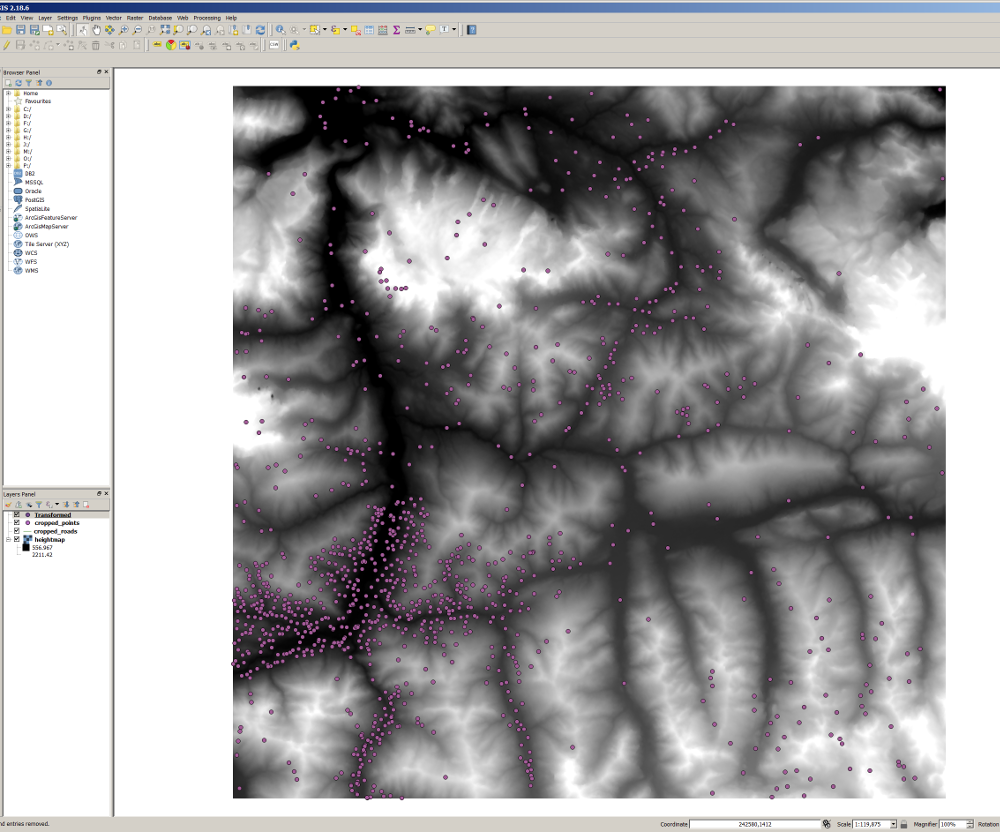The height and width of the screenshot is (832, 1000).
Task: Uncheck the cropped_roads layer checkbox
Action: click(17, 531)
